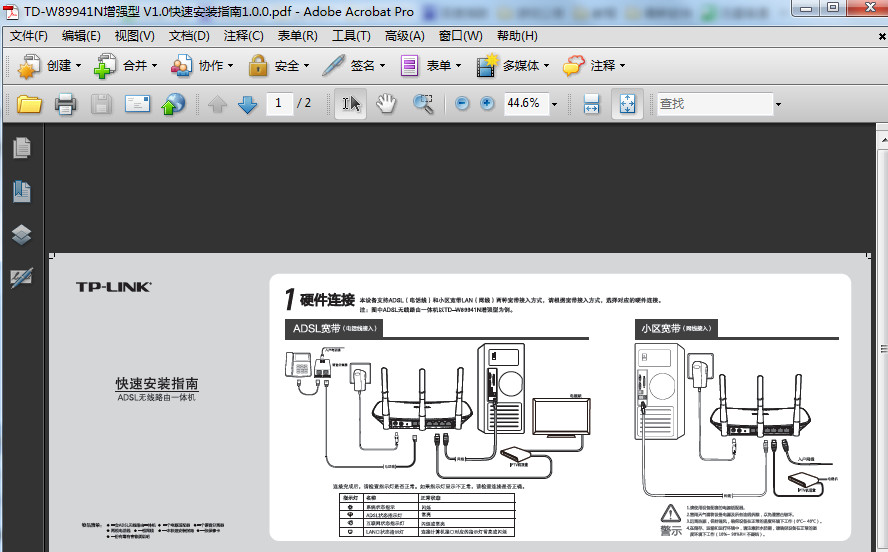Choose the Select tool cursor icon
Image resolution: width=888 pixels, height=552 pixels.
pyautogui.click(x=351, y=104)
